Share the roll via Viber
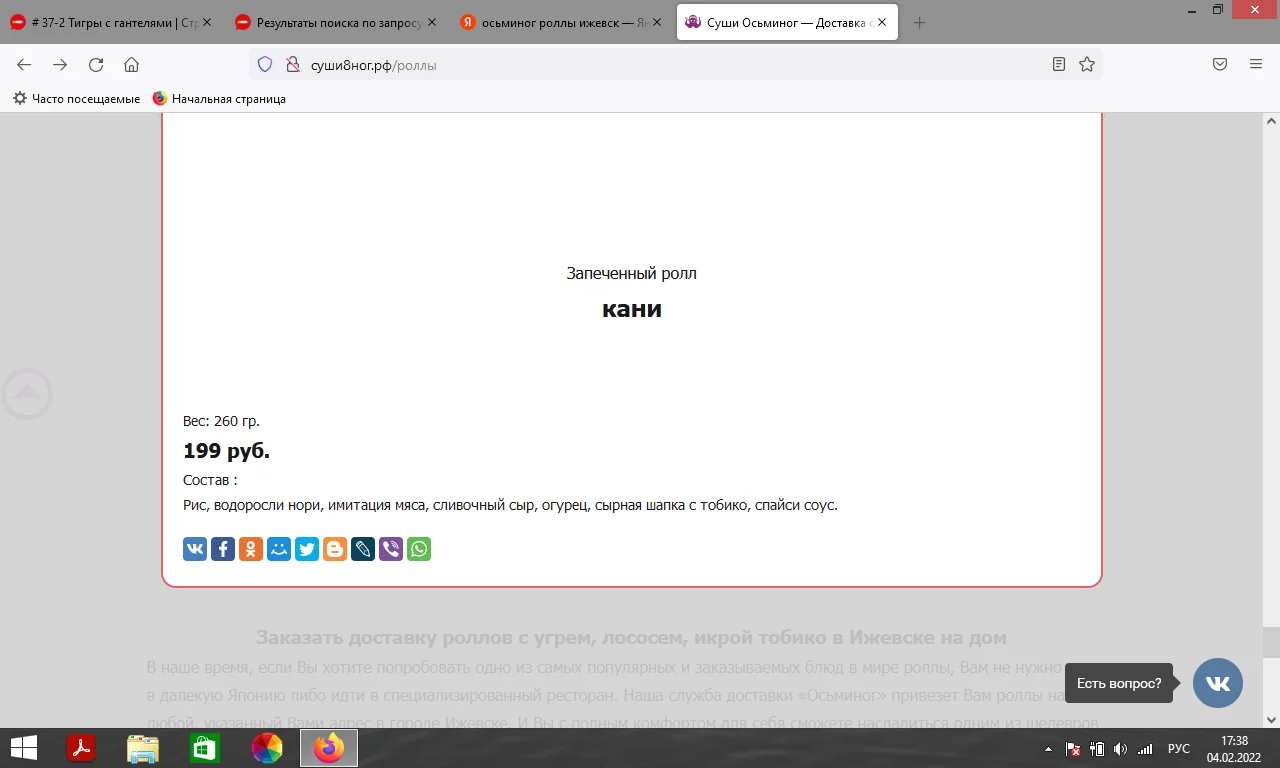The width and height of the screenshot is (1280, 768). (x=391, y=549)
